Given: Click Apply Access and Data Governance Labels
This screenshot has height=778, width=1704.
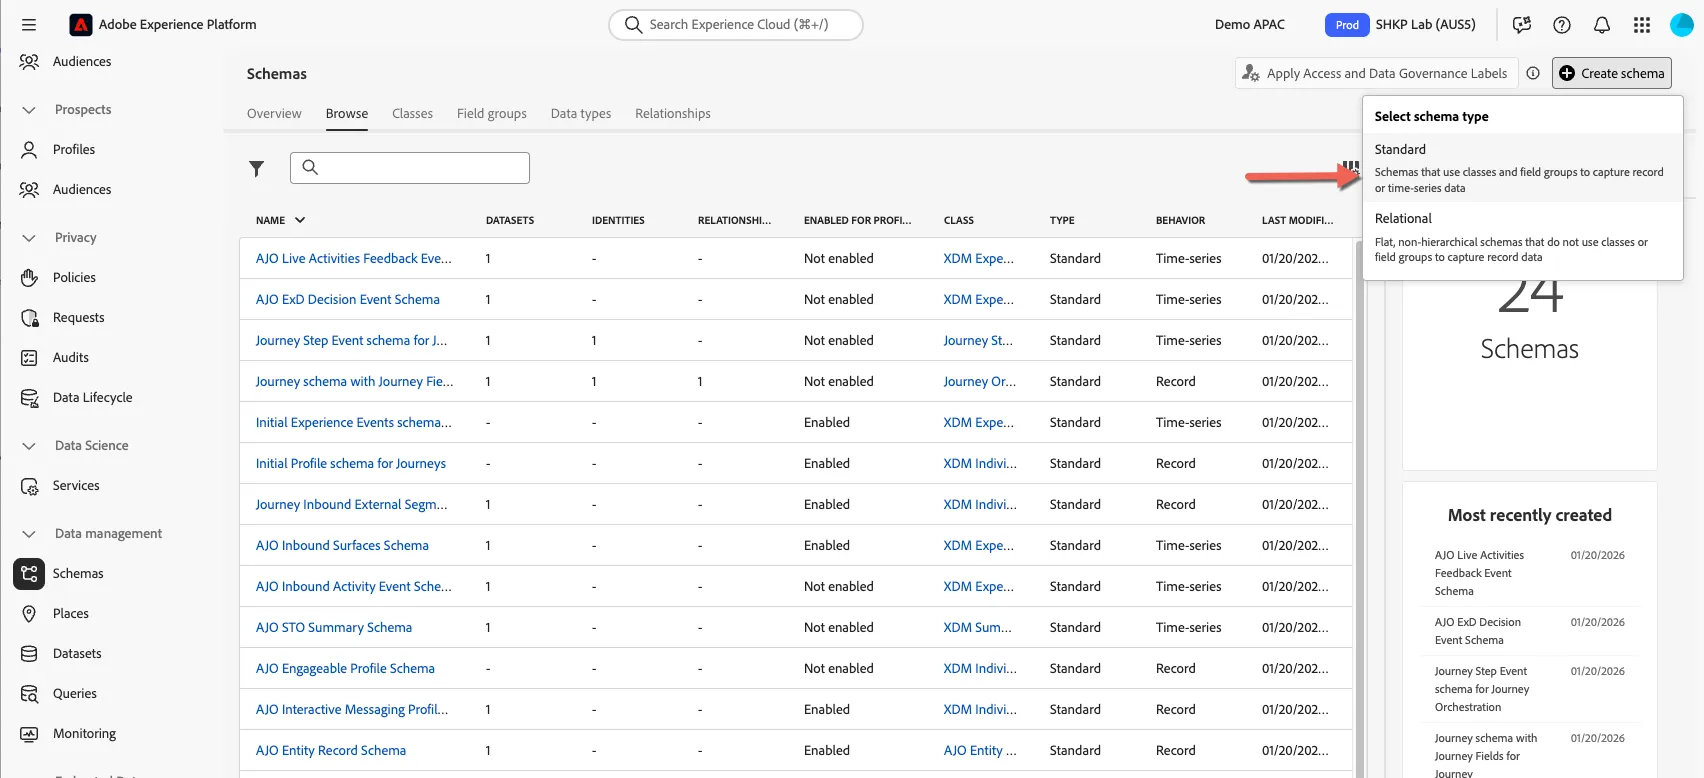Looking at the screenshot, I should (1376, 73).
